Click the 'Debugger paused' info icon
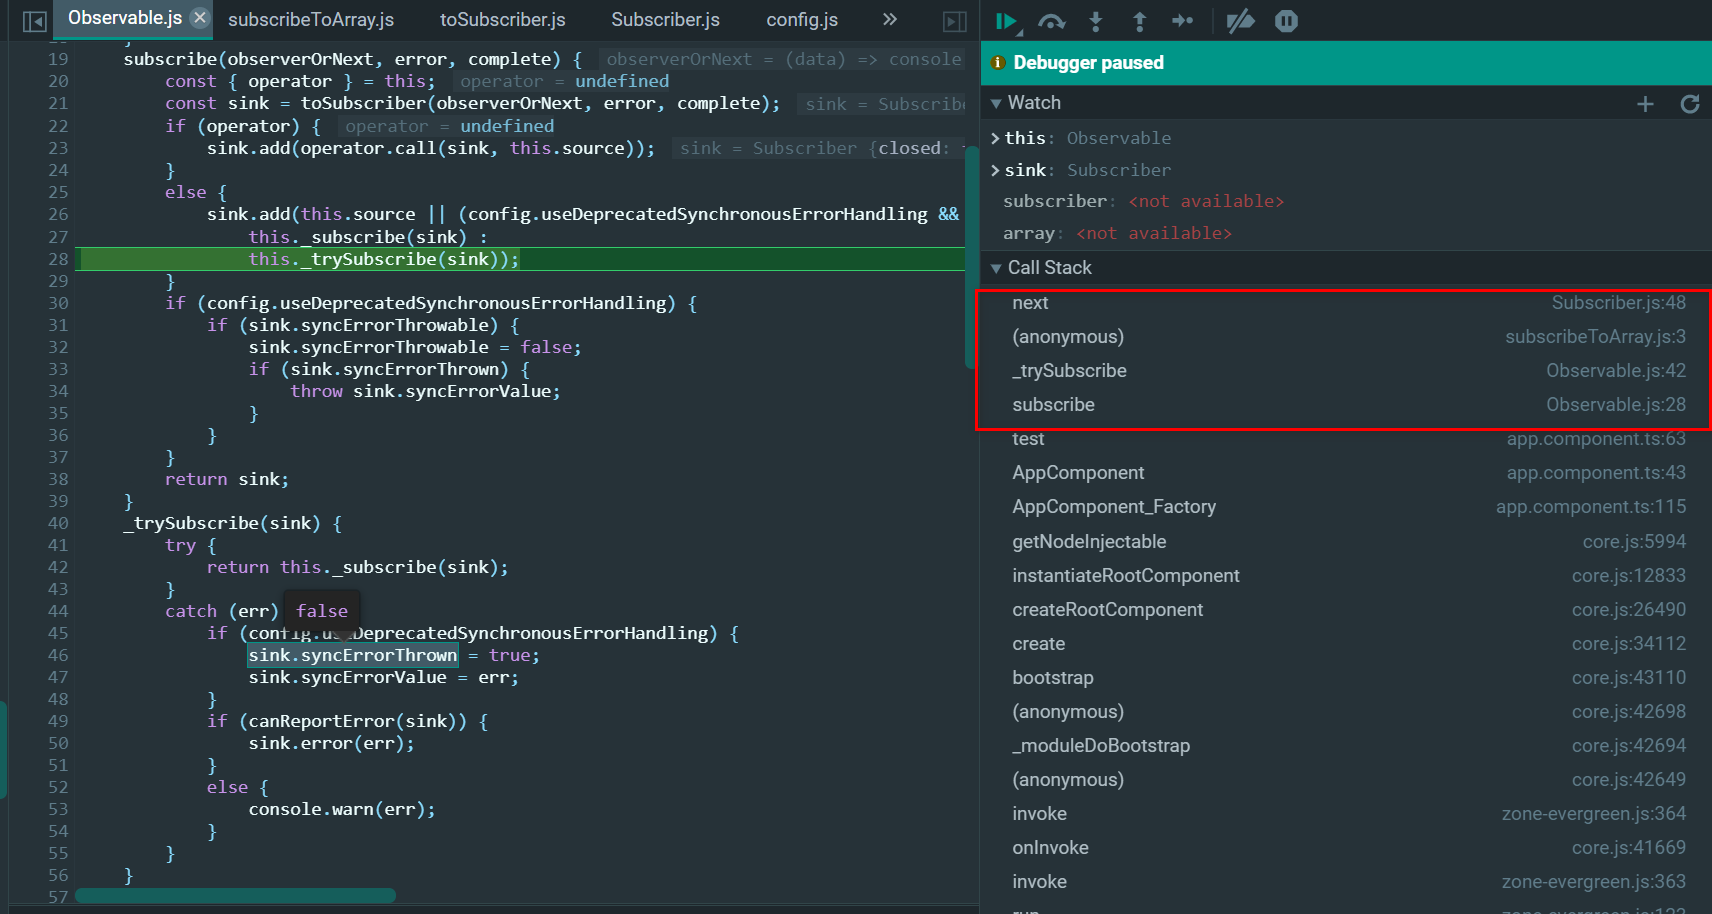This screenshot has width=1712, height=914. (997, 63)
